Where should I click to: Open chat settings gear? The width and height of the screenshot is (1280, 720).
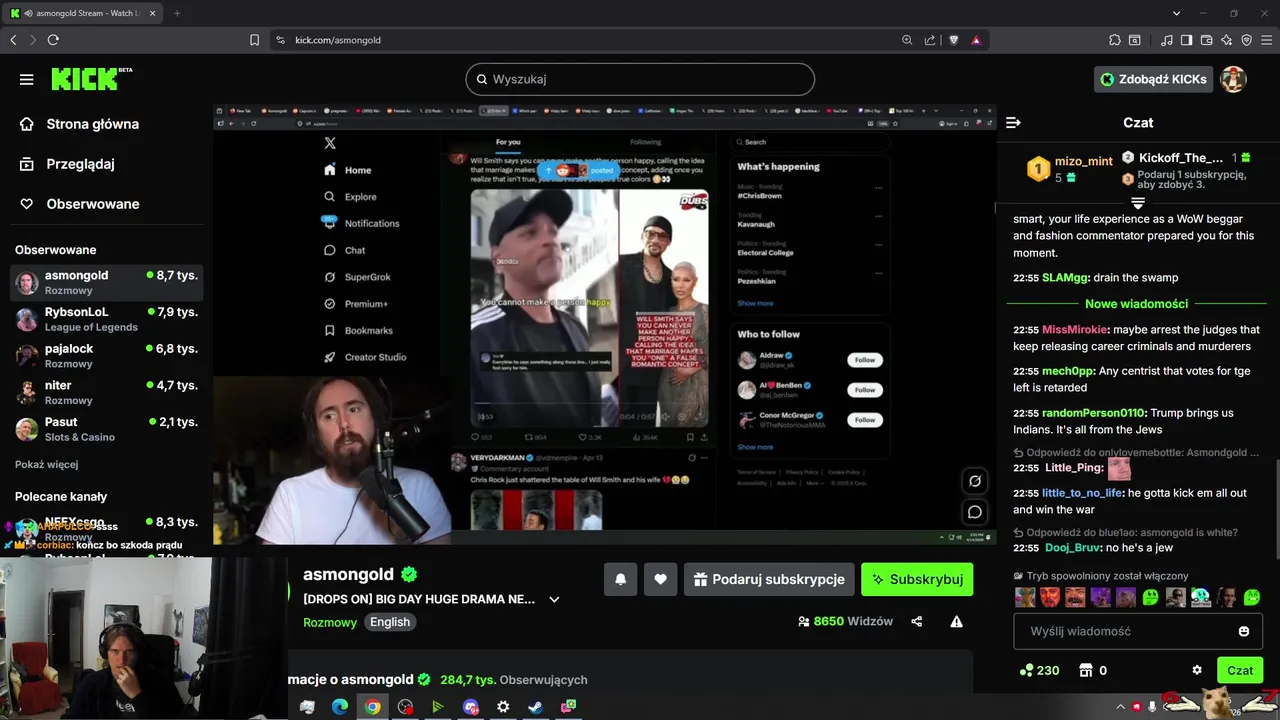click(x=1197, y=670)
